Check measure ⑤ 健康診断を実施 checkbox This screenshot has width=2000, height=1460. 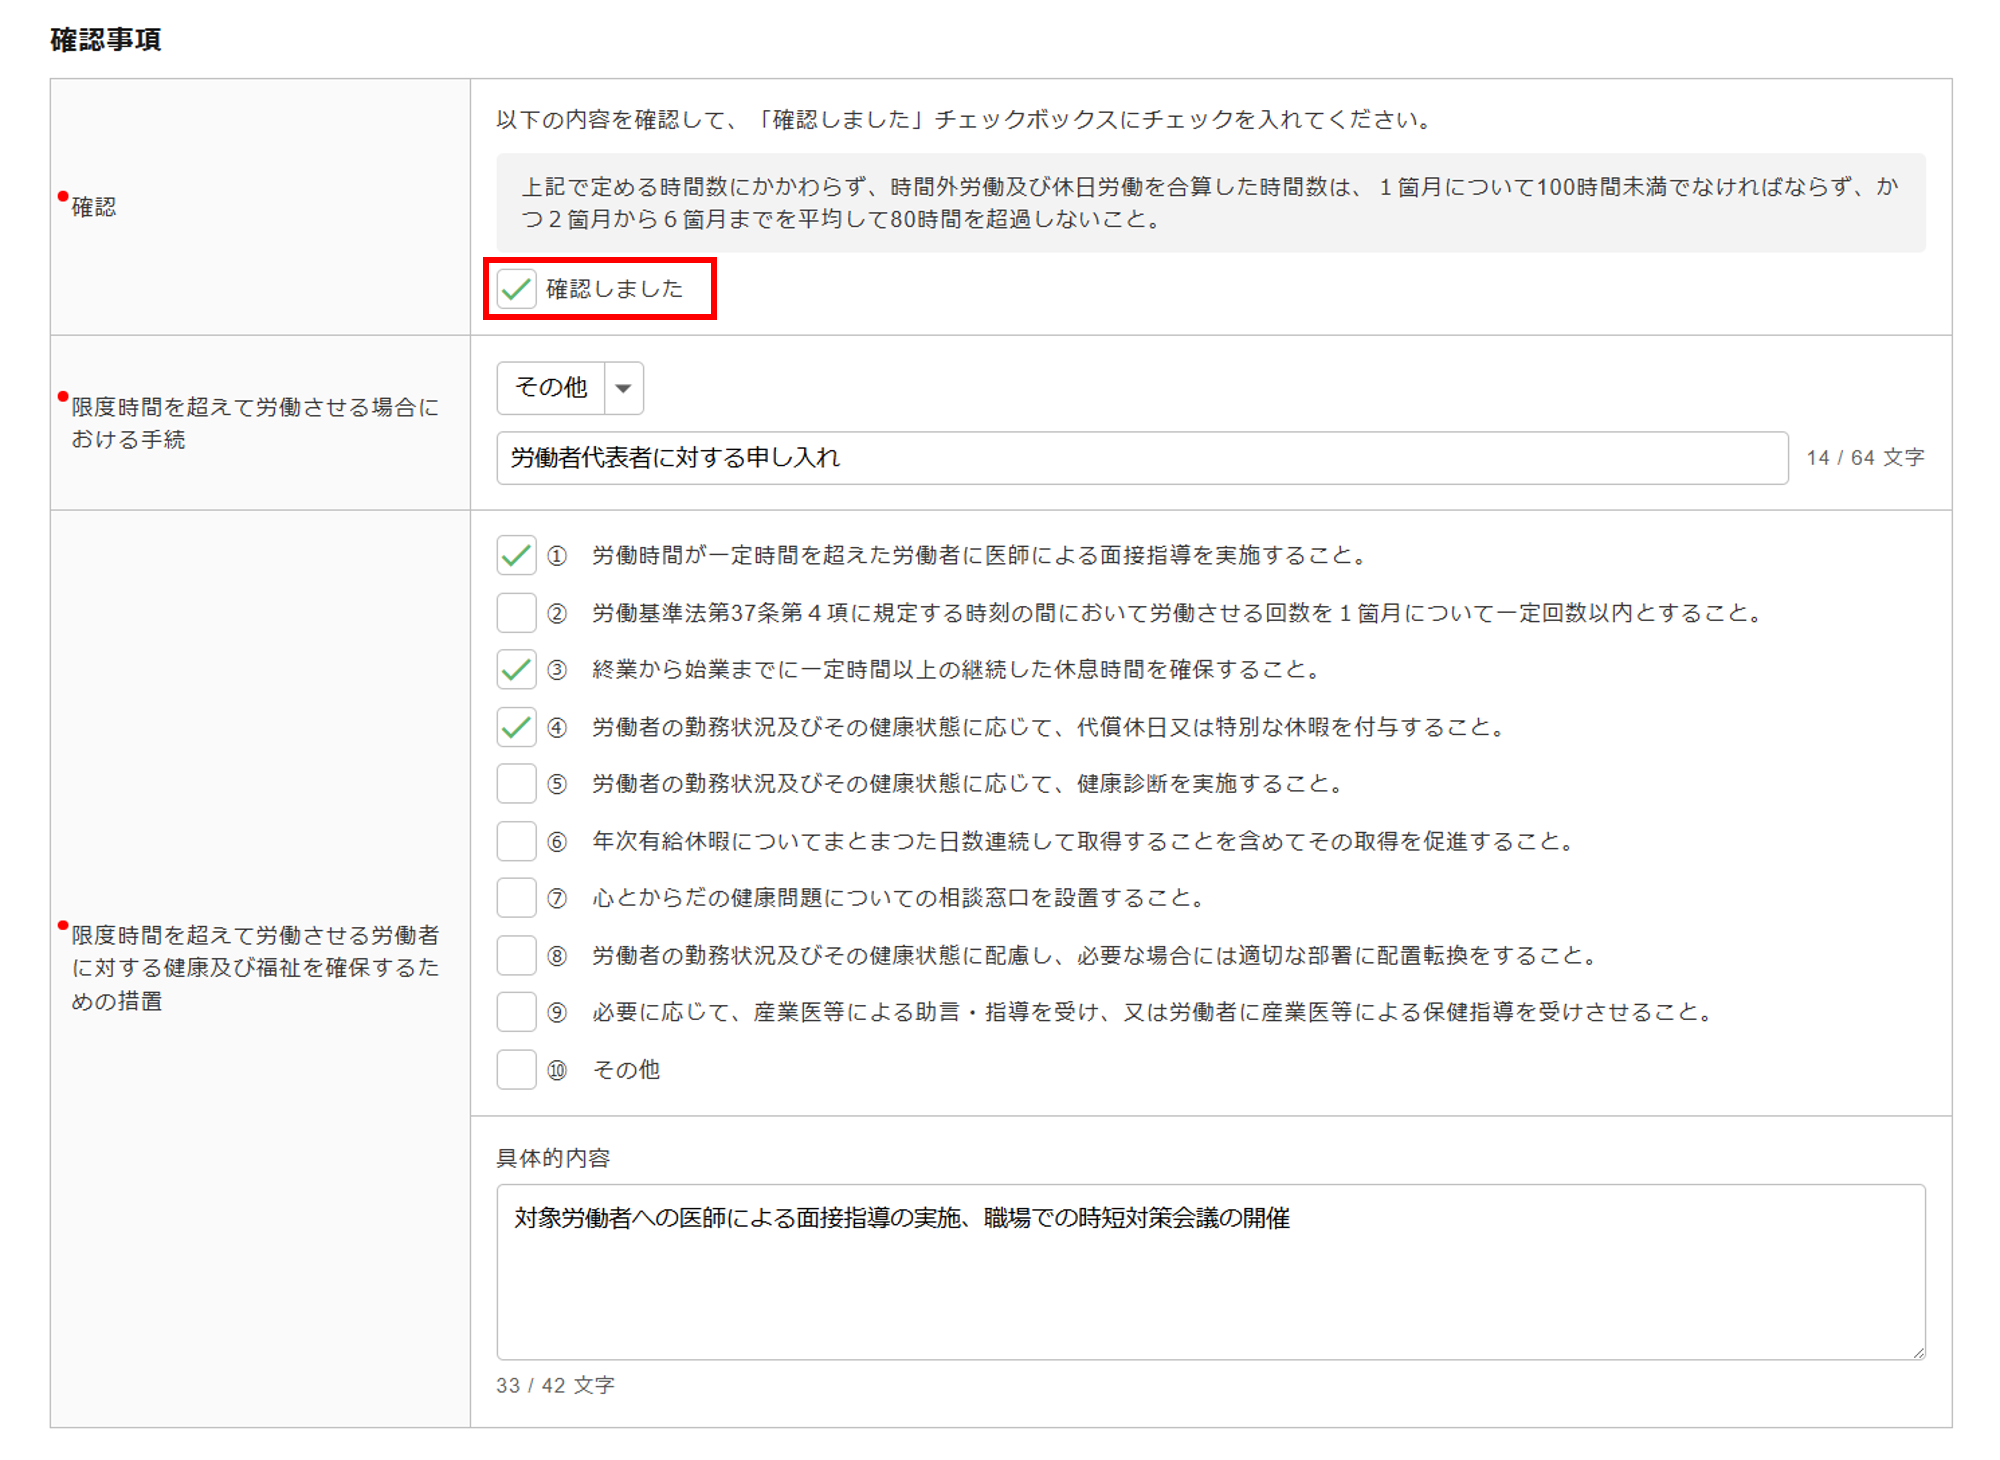click(x=516, y=783)
